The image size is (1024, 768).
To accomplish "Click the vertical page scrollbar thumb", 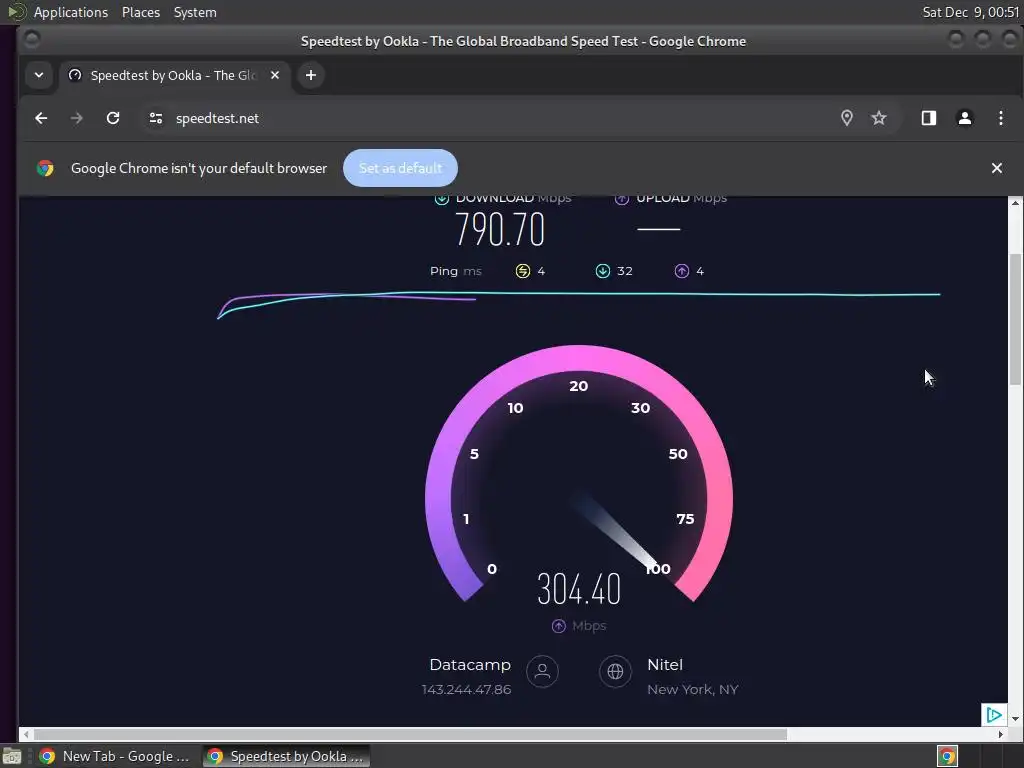I will 1015,320.
